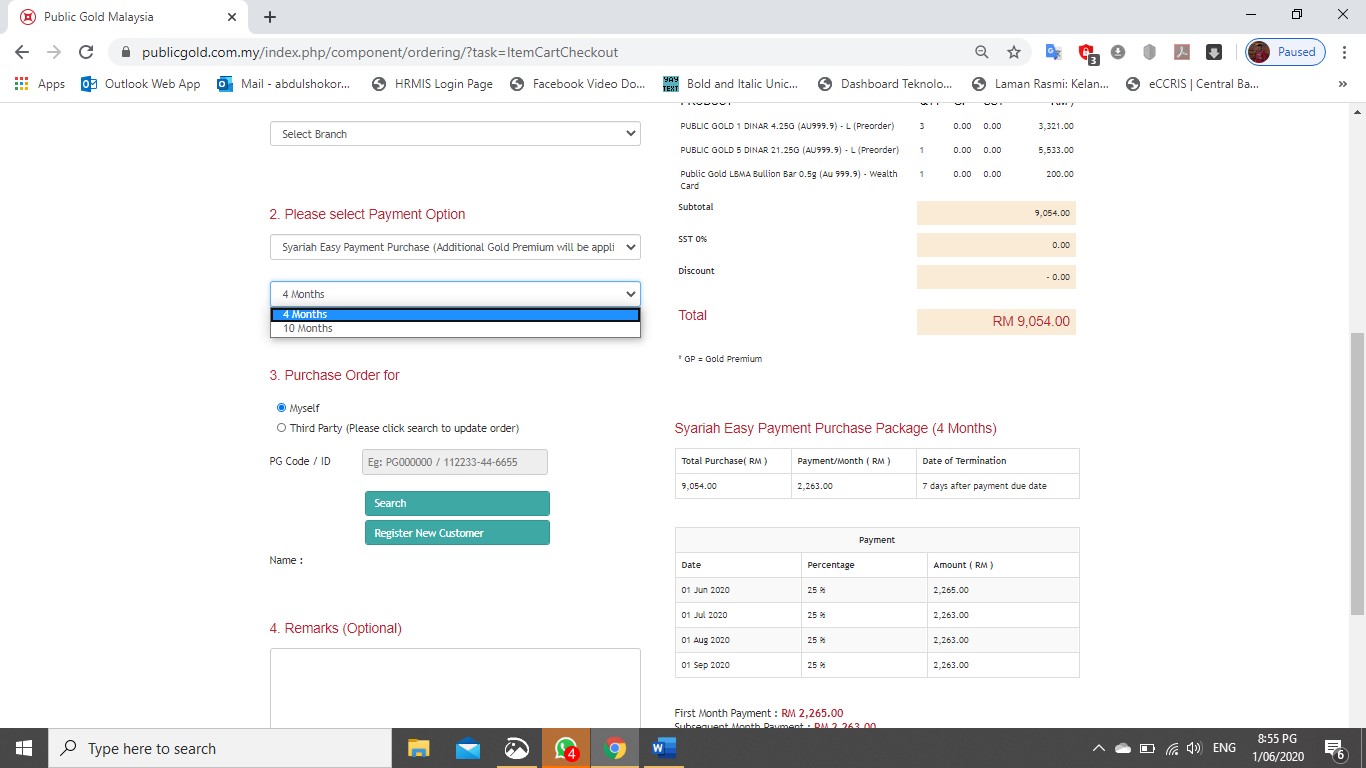Screen dimensions: 1366x768
Task: Choose 4 Months from the list
Action: coord(455,314)
